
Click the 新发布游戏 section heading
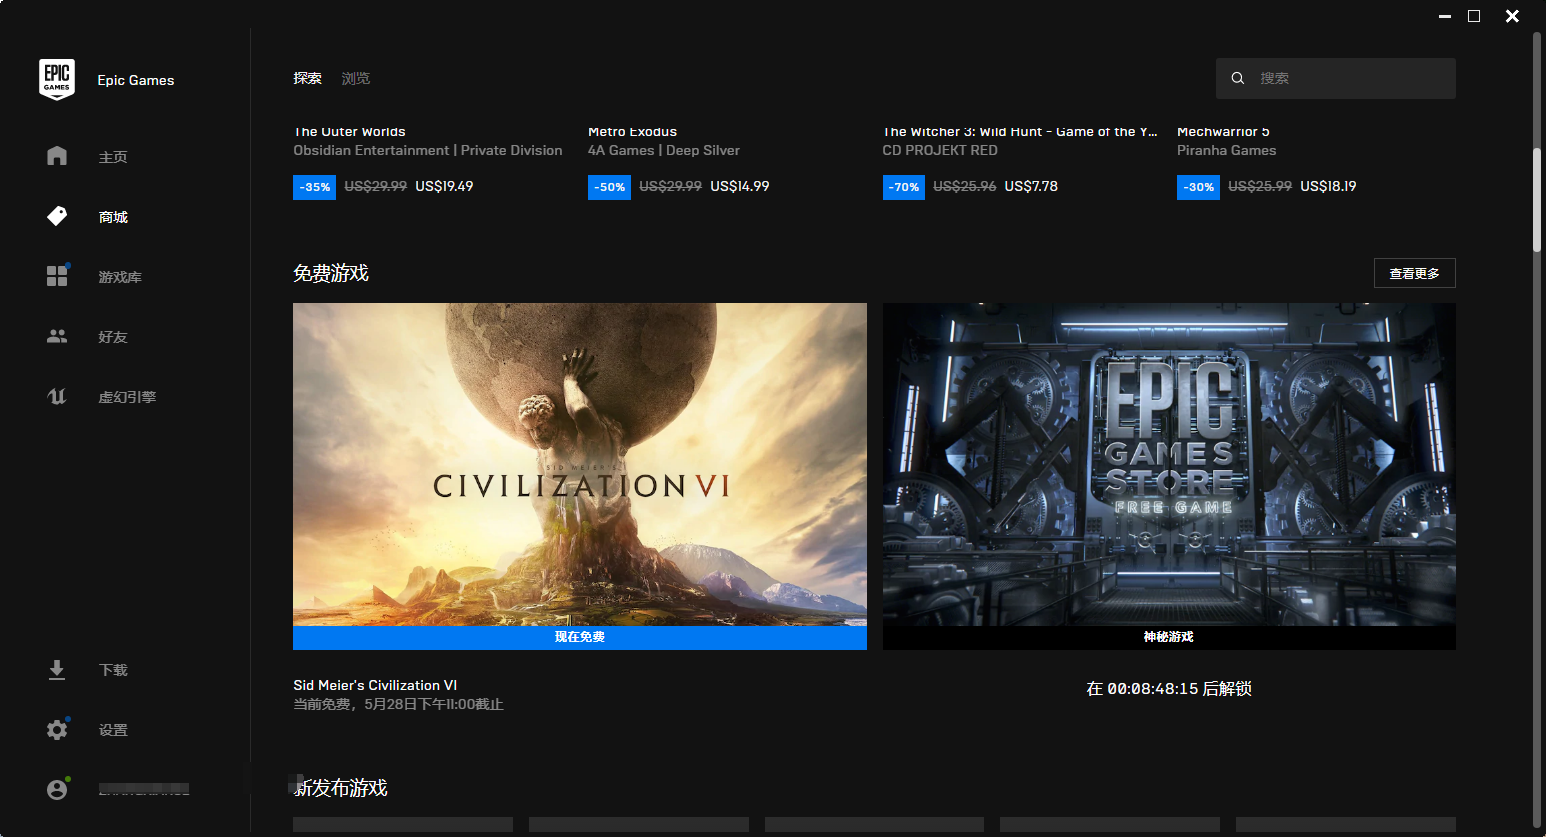point(340,788)
